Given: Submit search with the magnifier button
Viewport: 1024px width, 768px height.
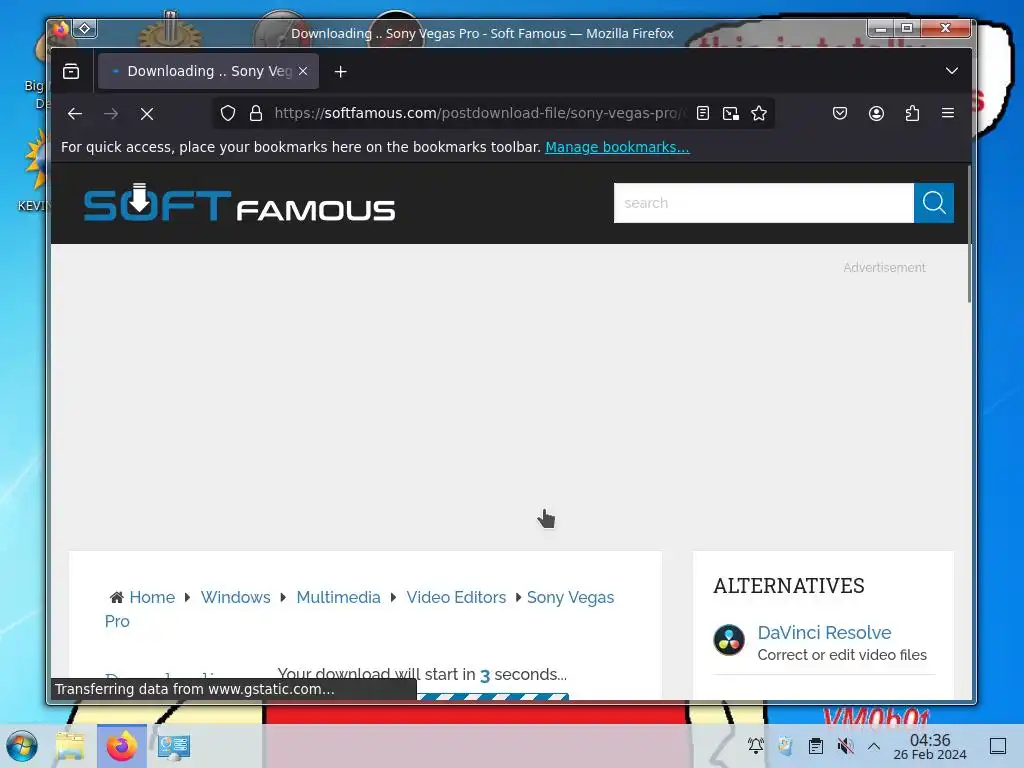Looking at the screenshot, I should point(934,203).
